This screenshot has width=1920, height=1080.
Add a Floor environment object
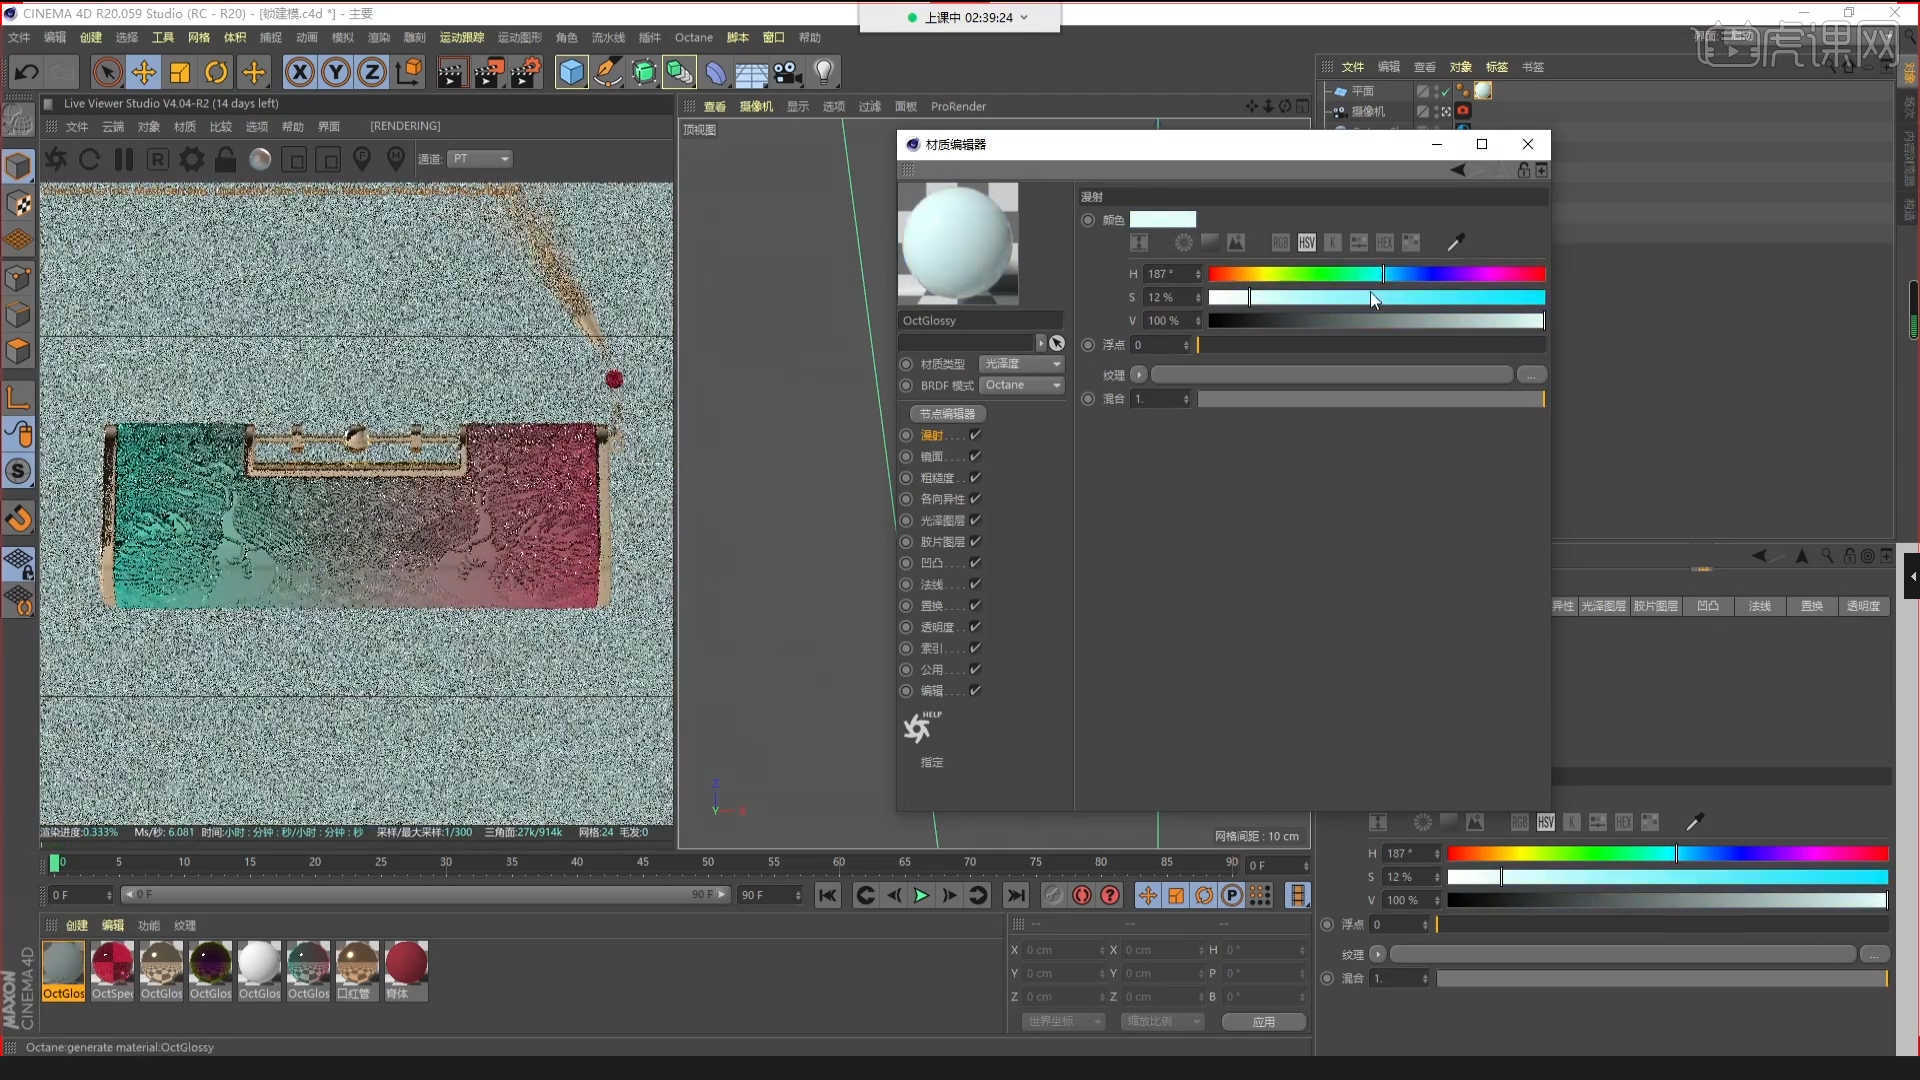751,72
